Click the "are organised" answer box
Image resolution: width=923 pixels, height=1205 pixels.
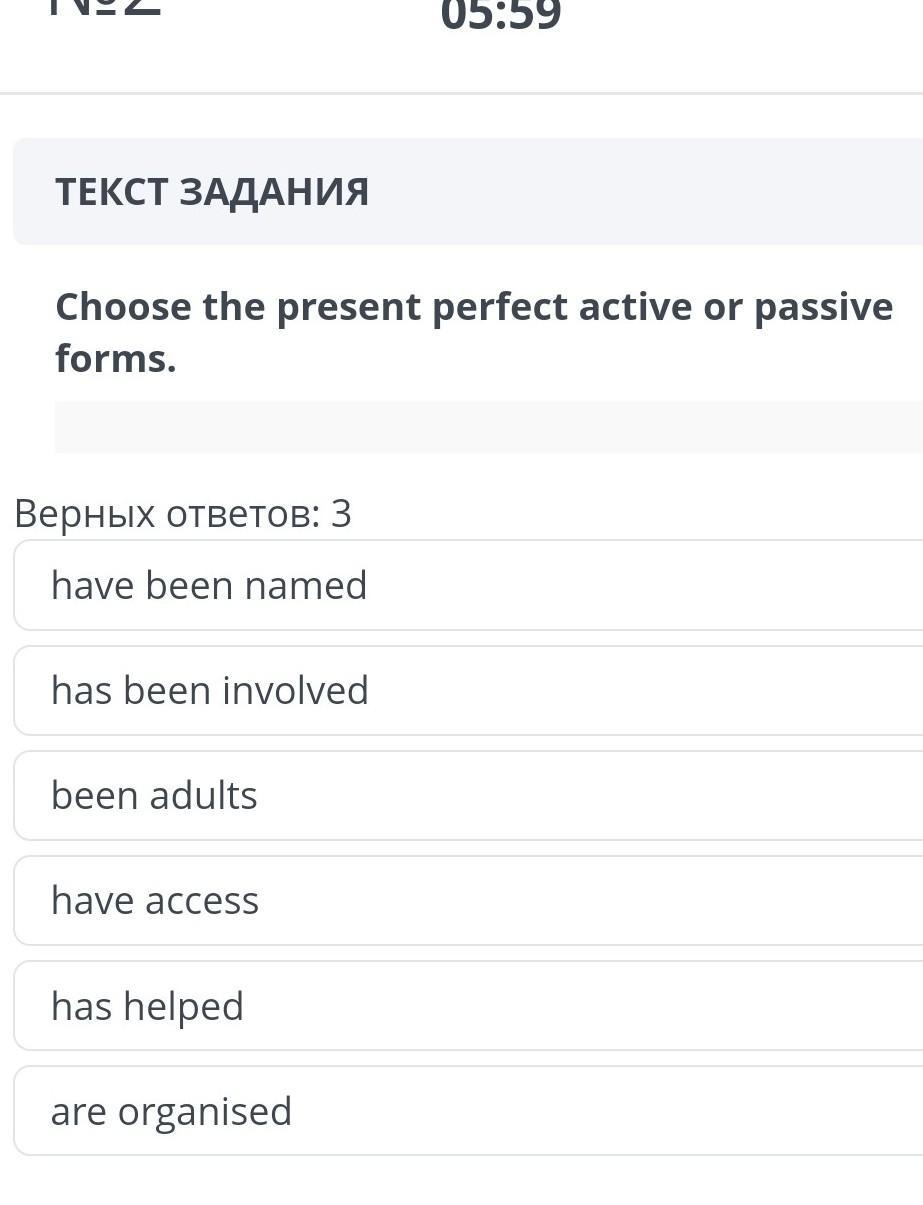(468, 1111)
